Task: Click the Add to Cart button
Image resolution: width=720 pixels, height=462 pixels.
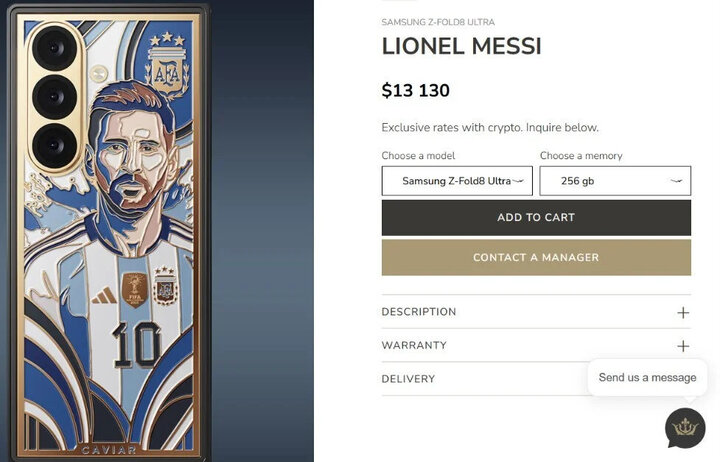Action: tap(536, 218)
